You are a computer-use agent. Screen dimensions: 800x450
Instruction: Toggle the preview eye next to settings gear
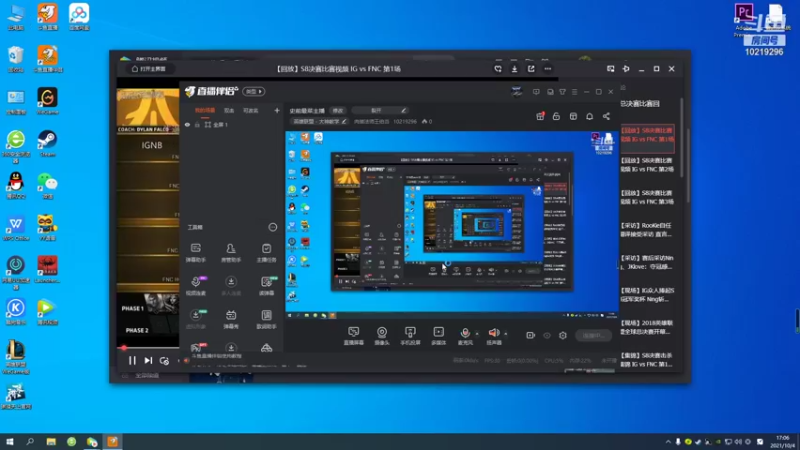click(x=547, y=335)
